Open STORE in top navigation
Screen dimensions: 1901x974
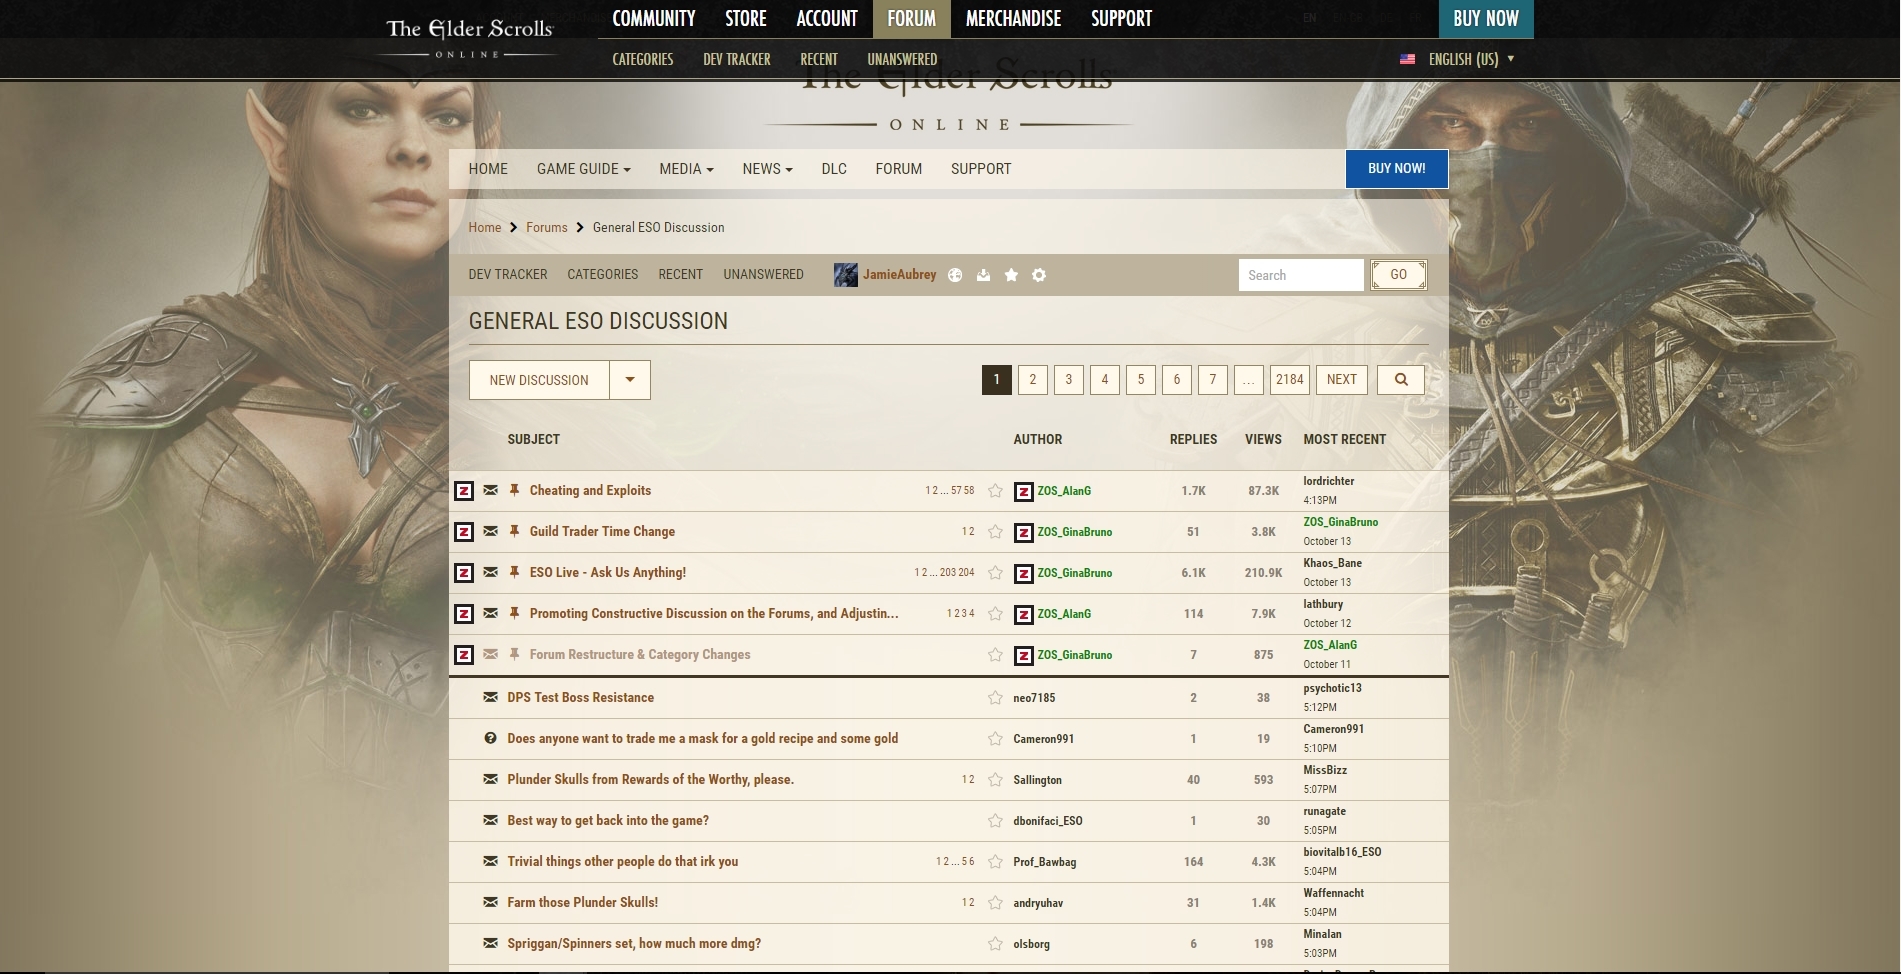[x=746, y=19]
